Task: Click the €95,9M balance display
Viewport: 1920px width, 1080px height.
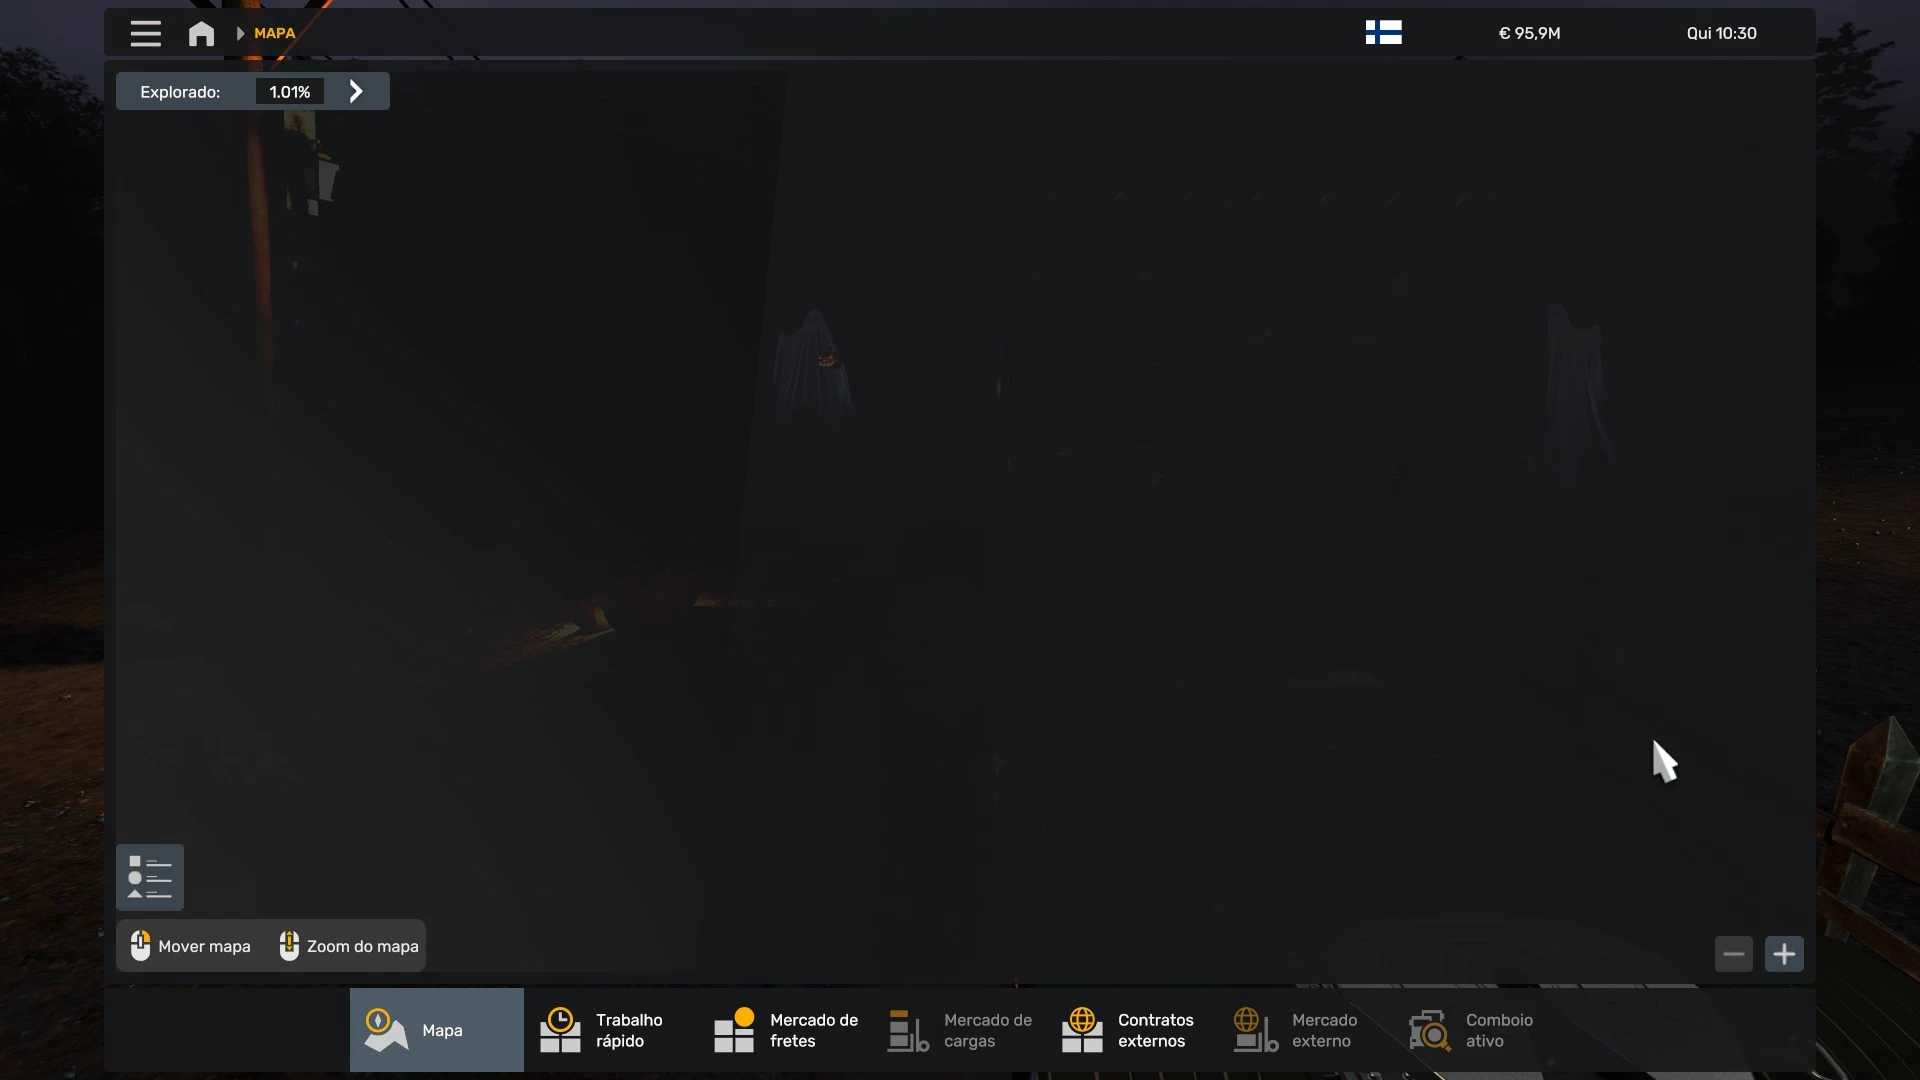Action: (1529, 33)
